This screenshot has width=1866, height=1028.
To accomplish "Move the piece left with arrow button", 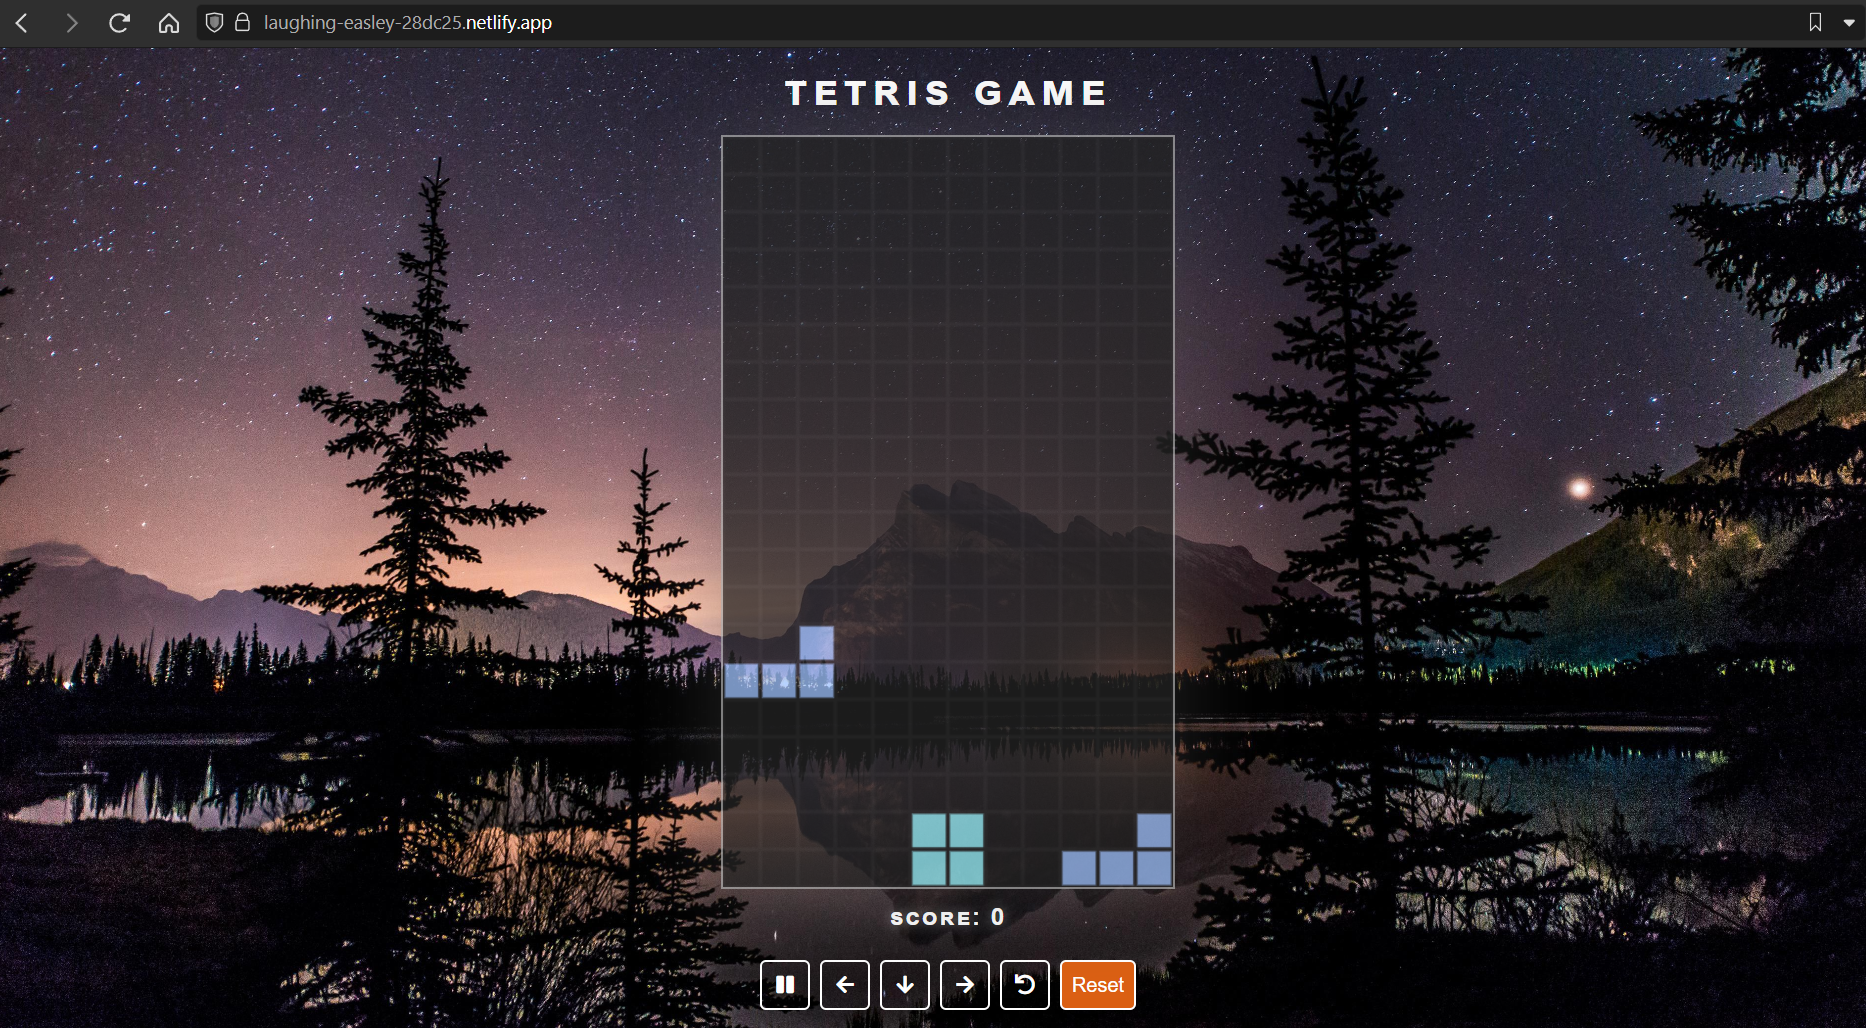I will (x=845, y=985).
